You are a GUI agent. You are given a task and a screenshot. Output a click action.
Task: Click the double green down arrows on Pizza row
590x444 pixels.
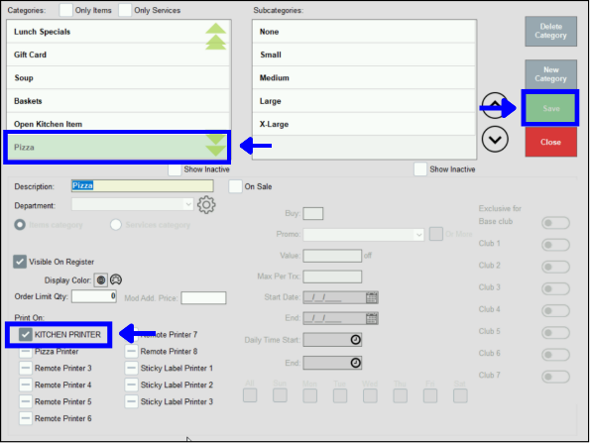click(x=216, y=146)
